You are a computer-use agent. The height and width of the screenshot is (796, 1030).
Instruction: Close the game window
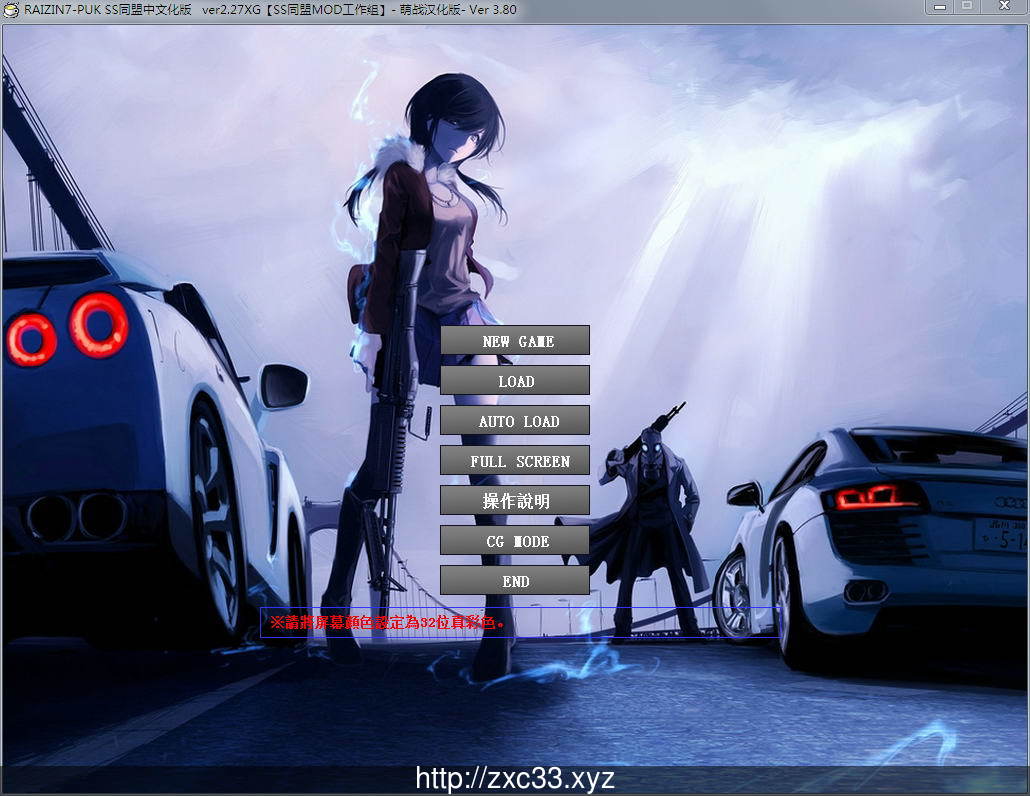(x=1003, y=7)
